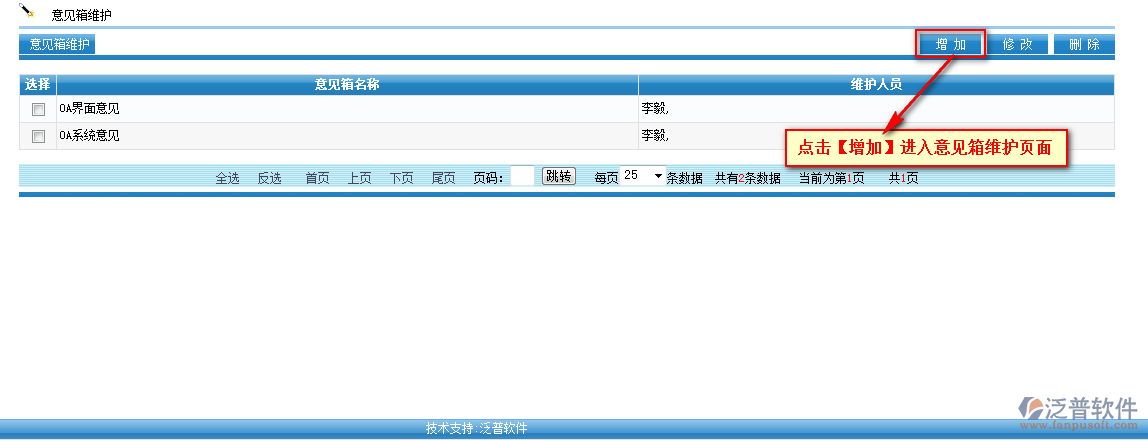Check the box for OA界面意见 row

tap(38, 109)
